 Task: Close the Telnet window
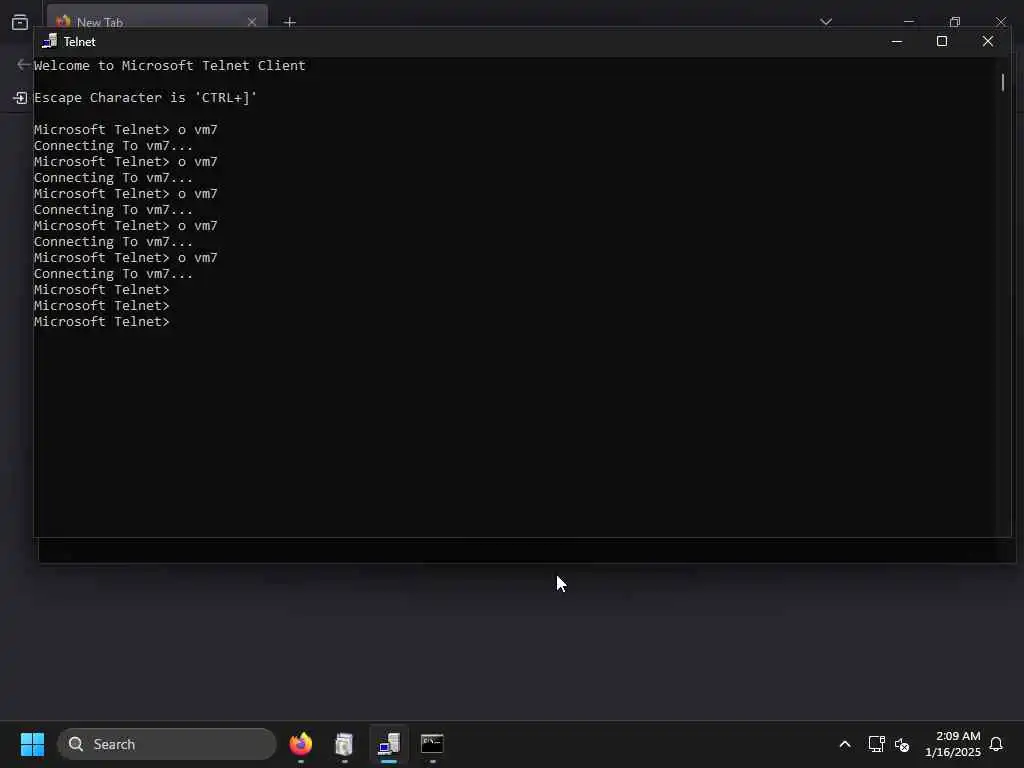point(987,42)
